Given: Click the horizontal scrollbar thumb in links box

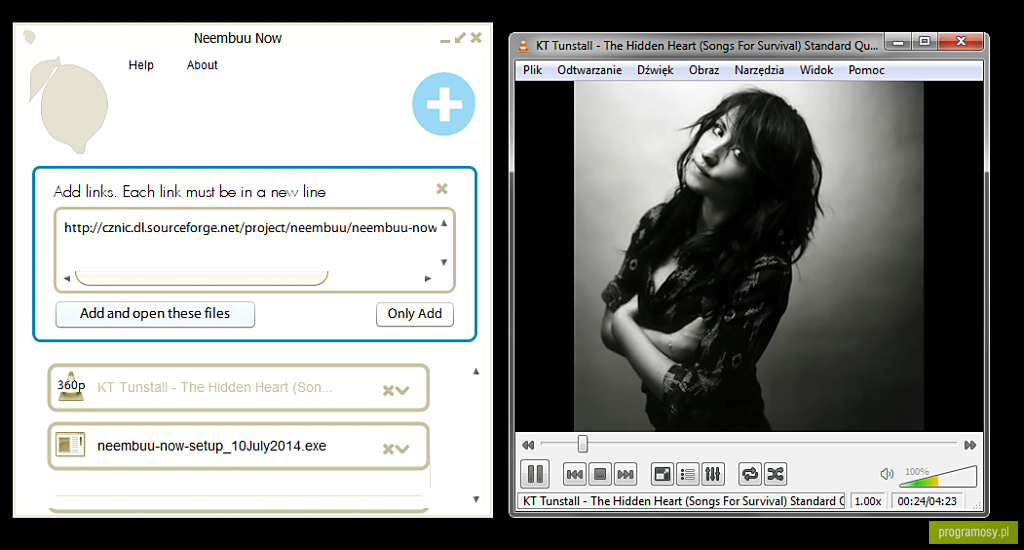Looking at the screenshot, I should tap(201, 278).
